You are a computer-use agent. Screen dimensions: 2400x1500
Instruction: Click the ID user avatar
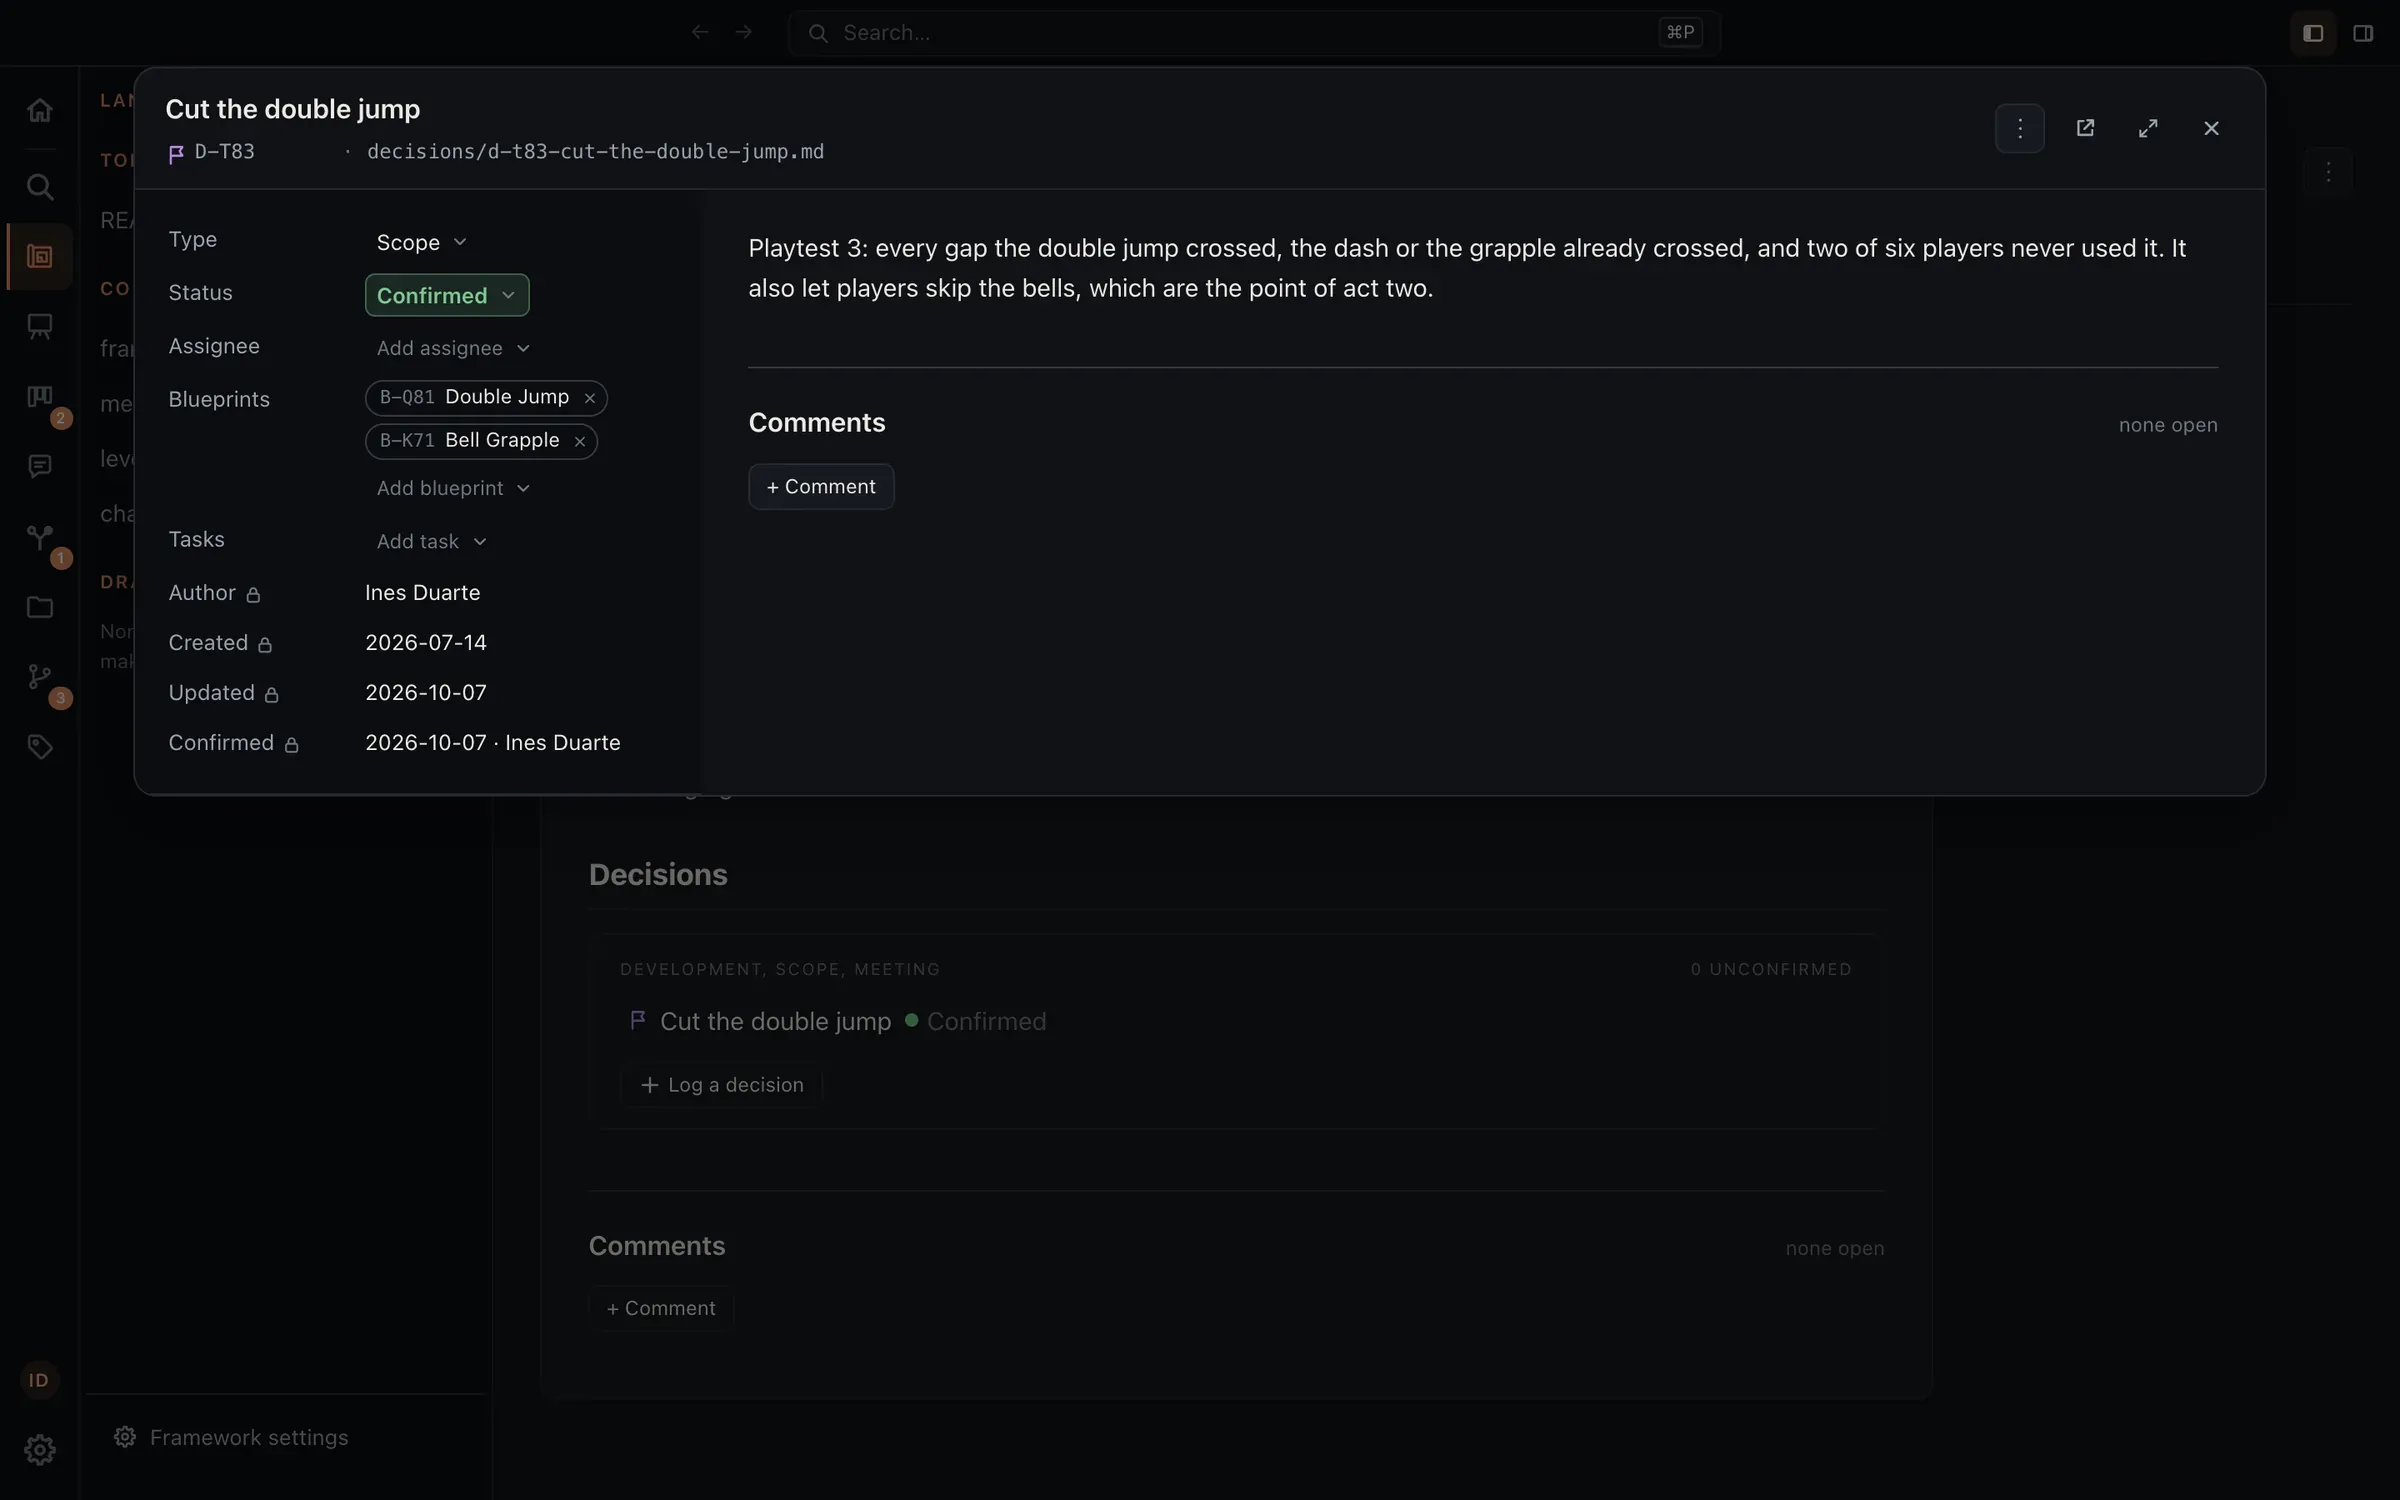tap(39, 1380)
